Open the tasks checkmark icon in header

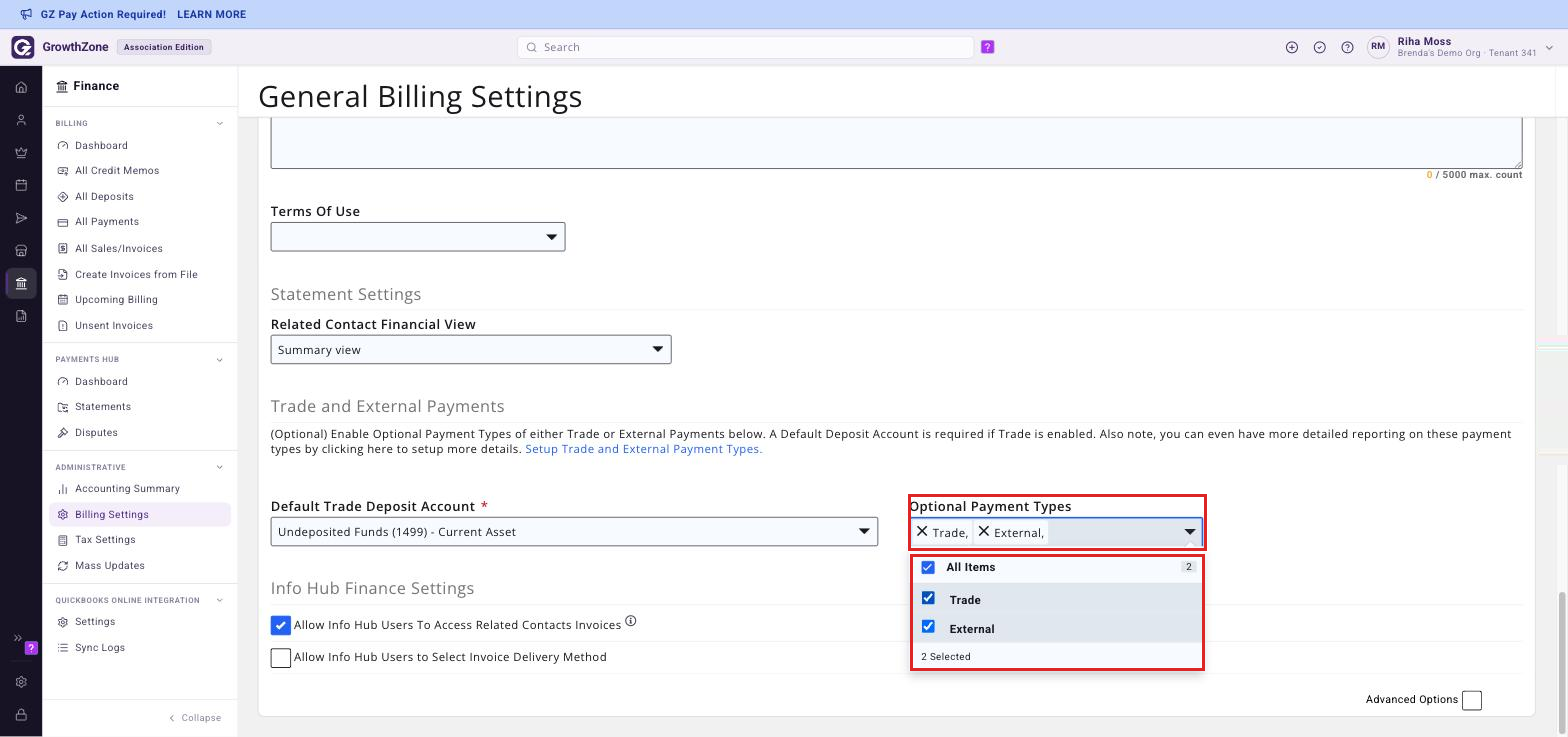[x=1320, y=47]
